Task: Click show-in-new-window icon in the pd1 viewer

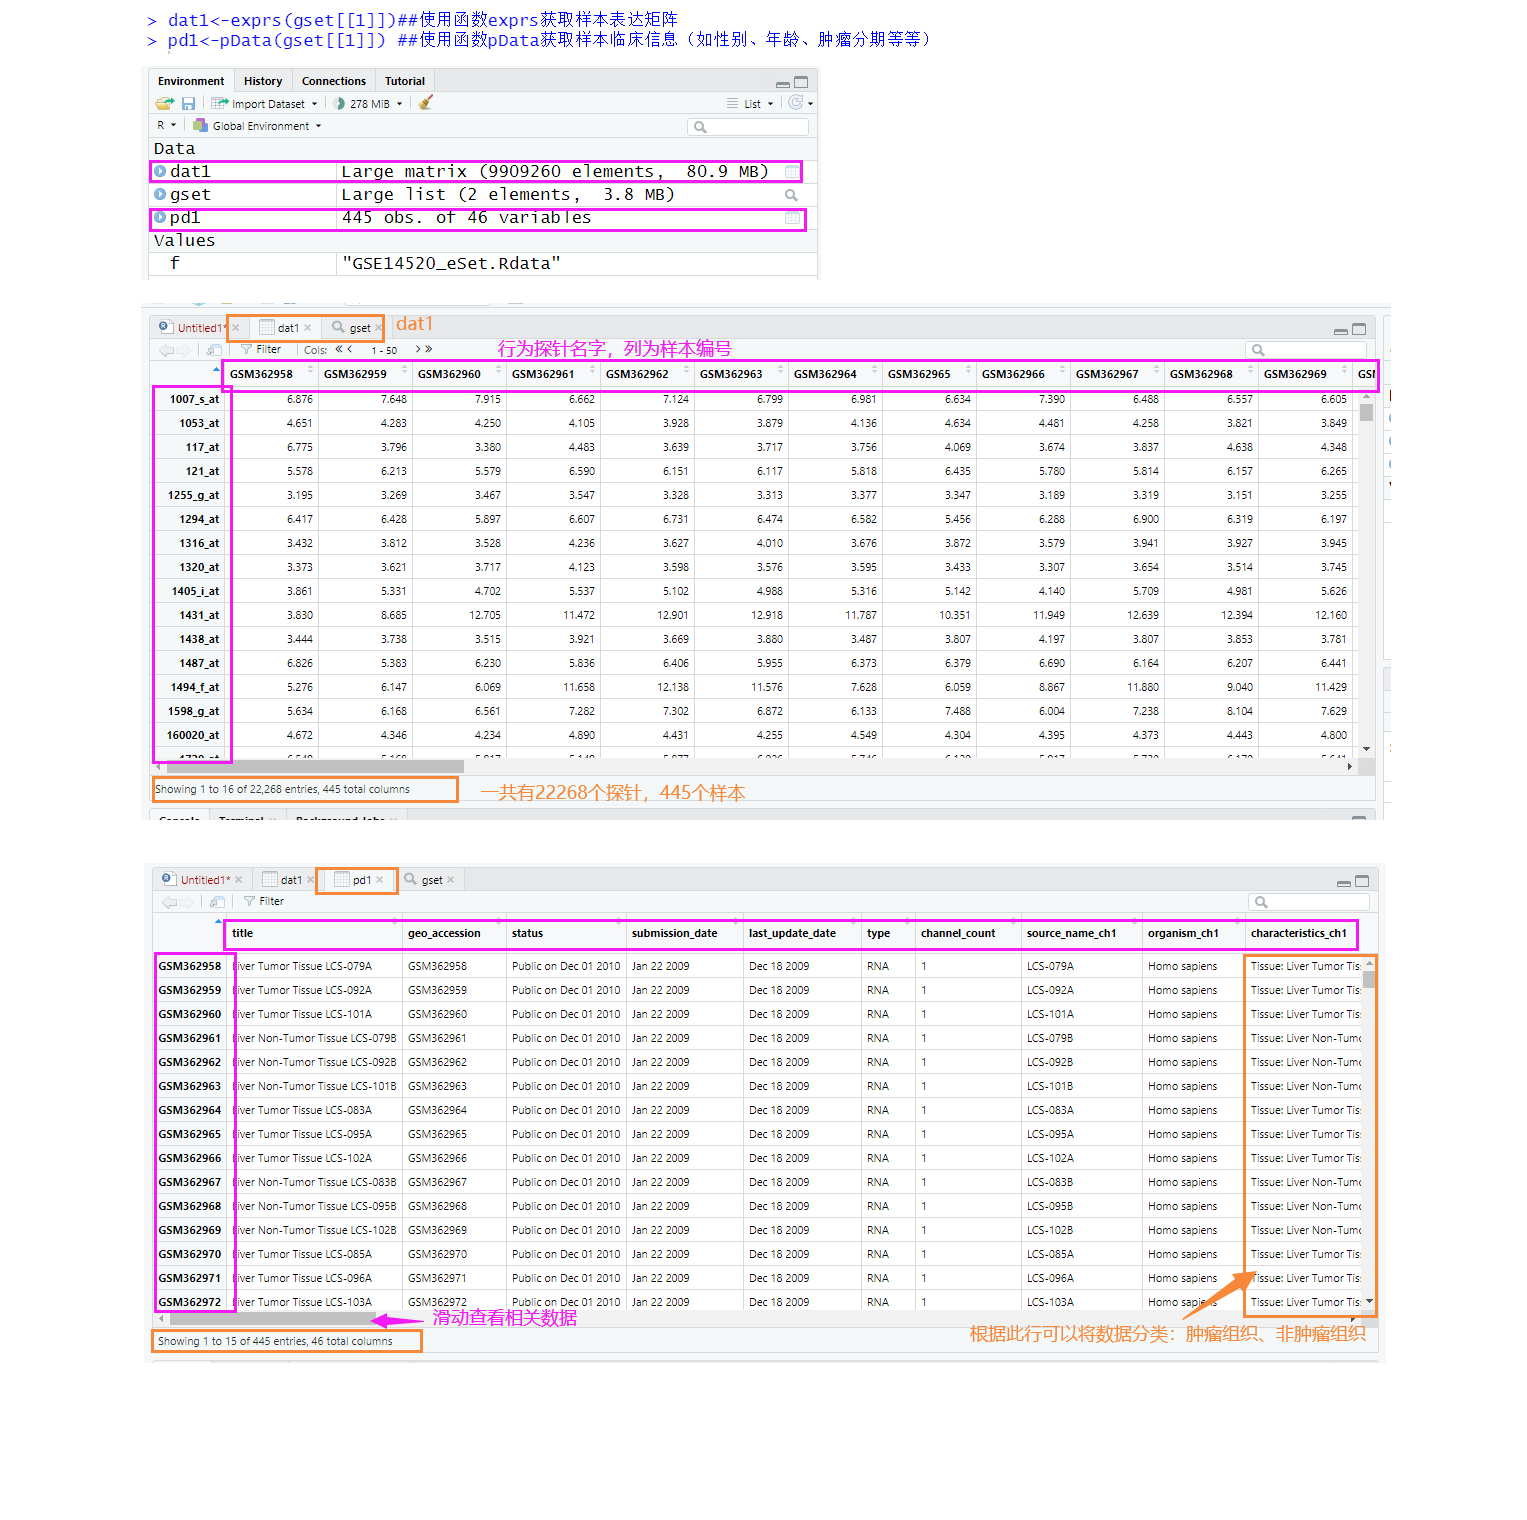Action: [x=217, y=902]
